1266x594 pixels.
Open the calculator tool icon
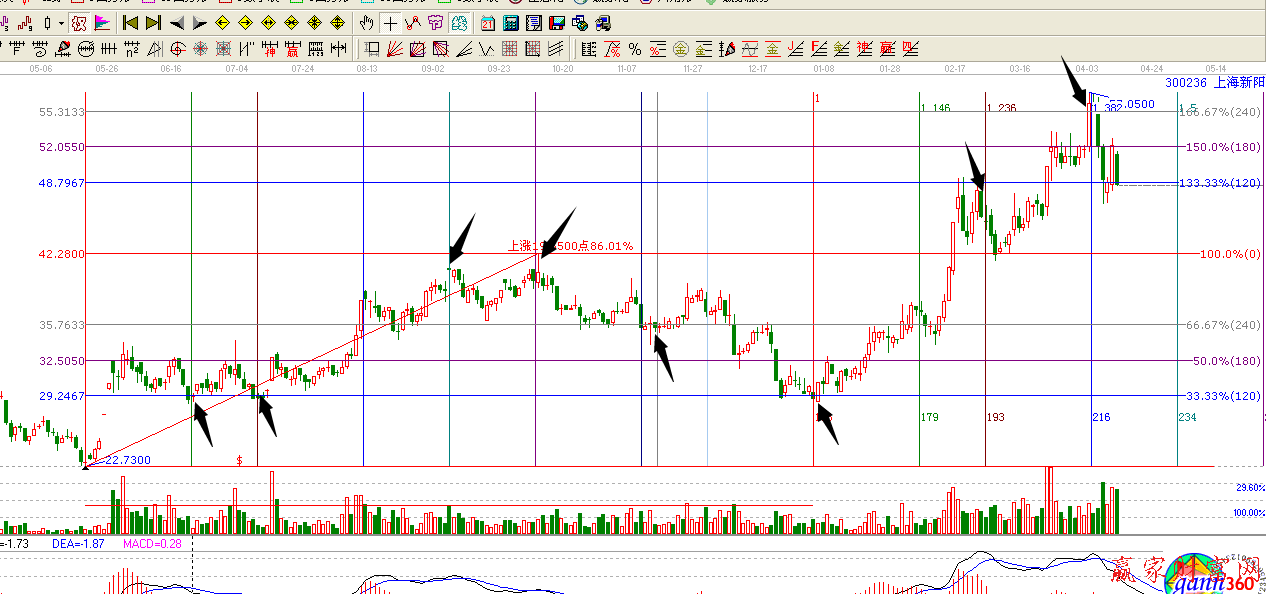pyautogui.click(x=511, y=23)
